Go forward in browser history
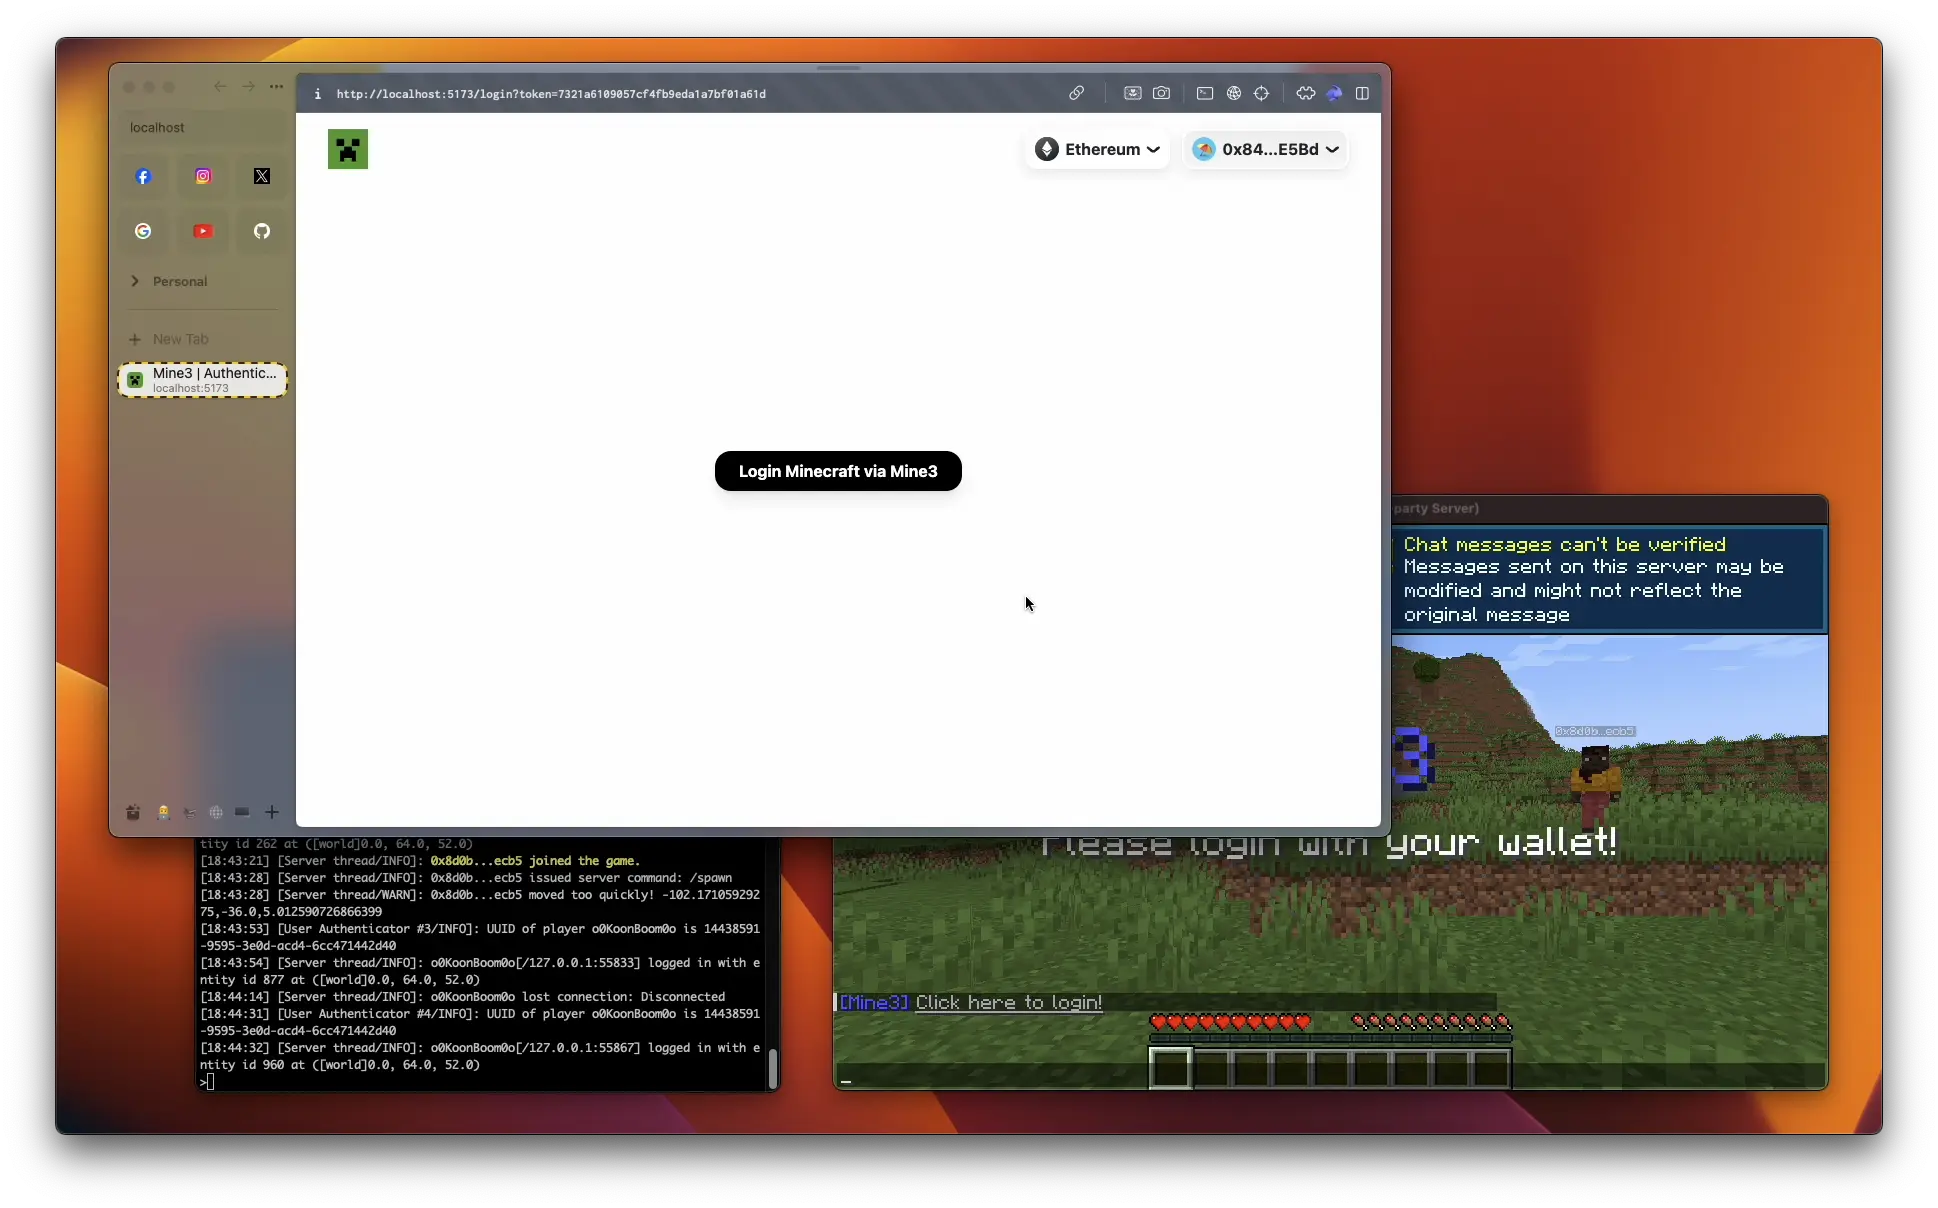Image resolution: width=1938 pixels, height=1208 pixels. [x=248, y=87]
